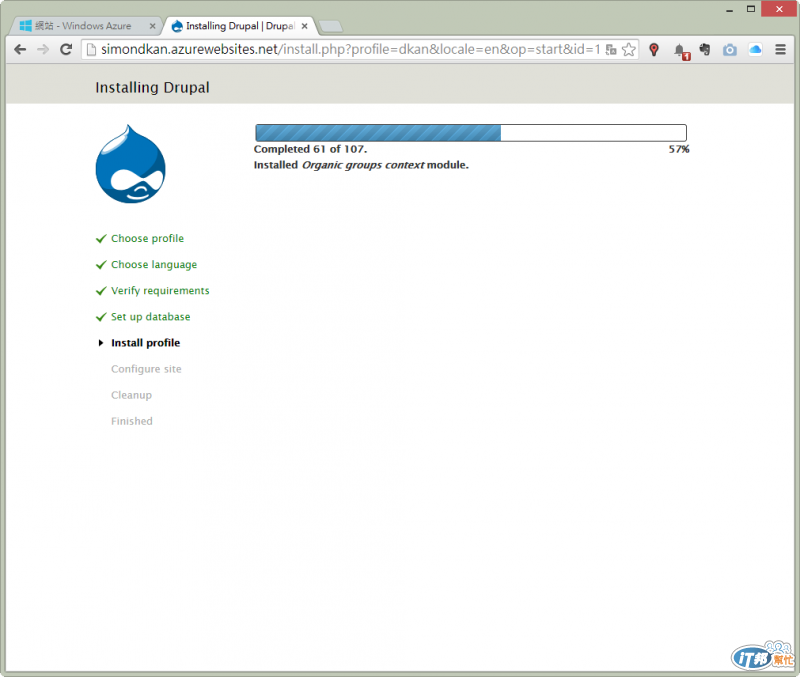Open the bell notification extension with badge
The height and width of the screenshot is (677, 800).
[x=681, y=51]
